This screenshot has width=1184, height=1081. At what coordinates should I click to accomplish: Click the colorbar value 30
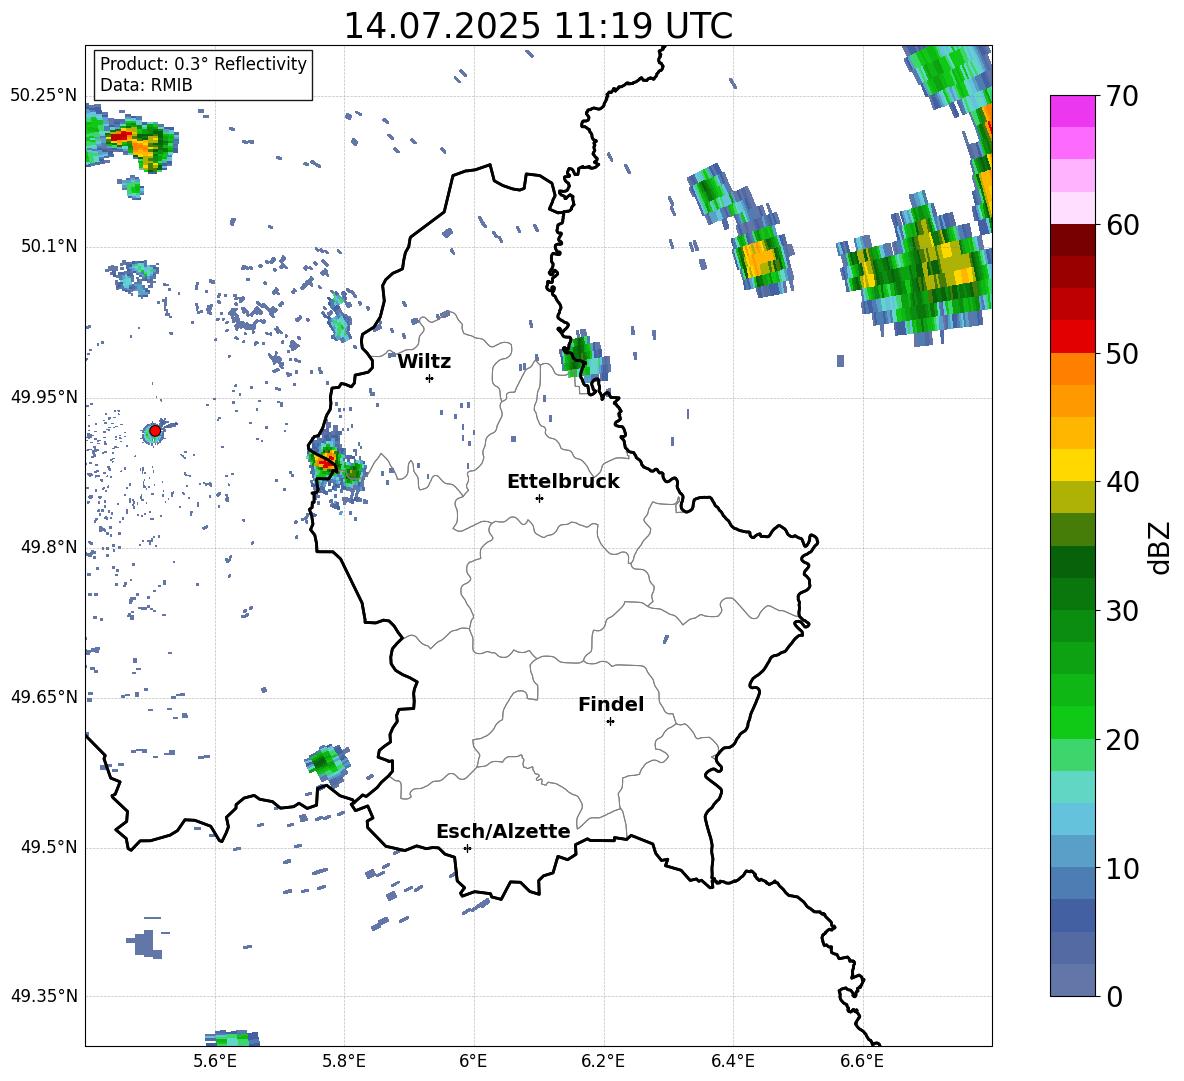click(x=1123, y=611)
